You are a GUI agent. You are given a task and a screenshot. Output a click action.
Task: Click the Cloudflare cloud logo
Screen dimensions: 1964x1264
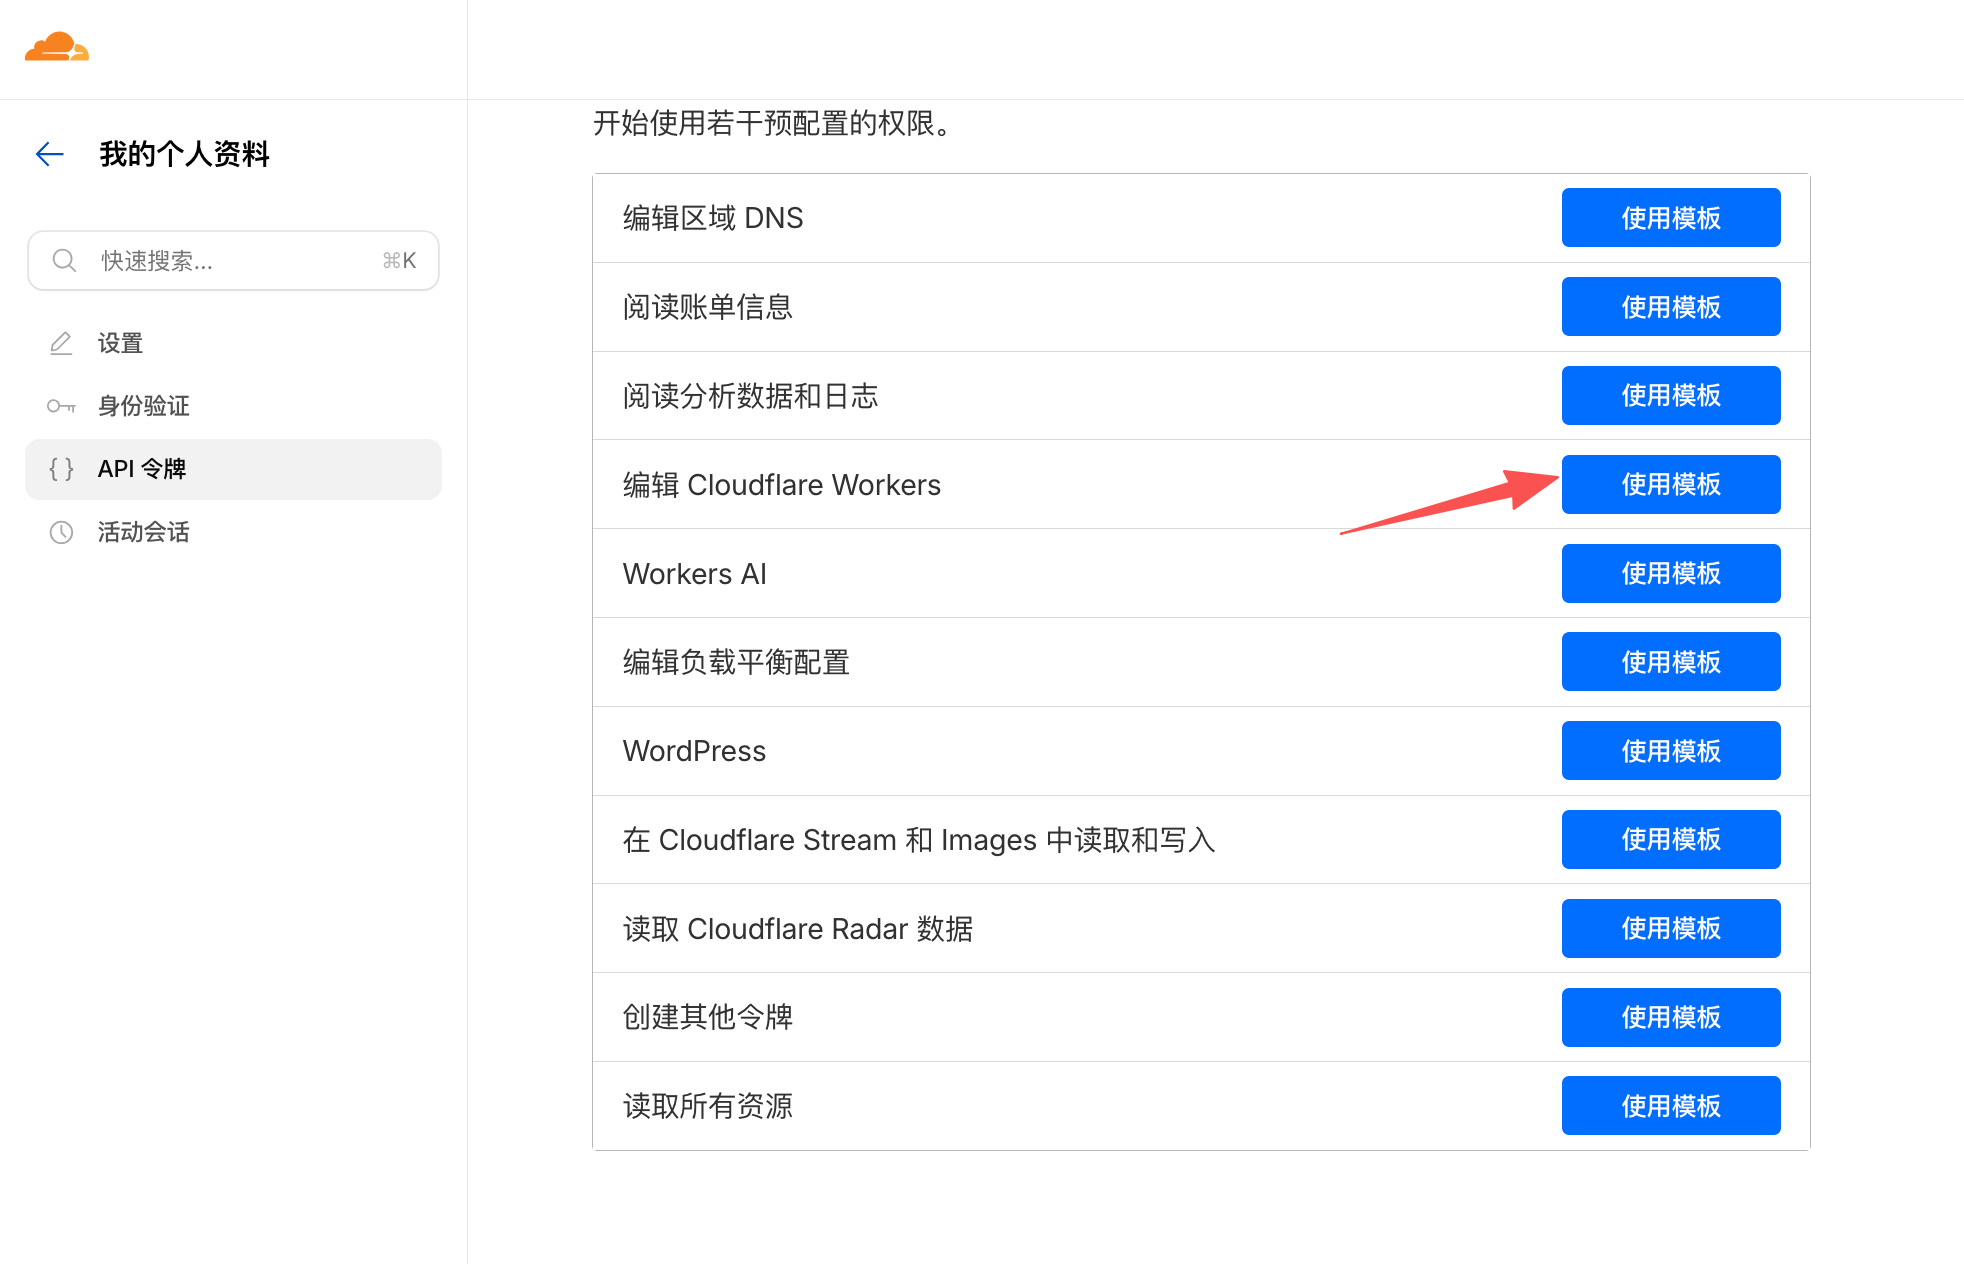[57, 47]
